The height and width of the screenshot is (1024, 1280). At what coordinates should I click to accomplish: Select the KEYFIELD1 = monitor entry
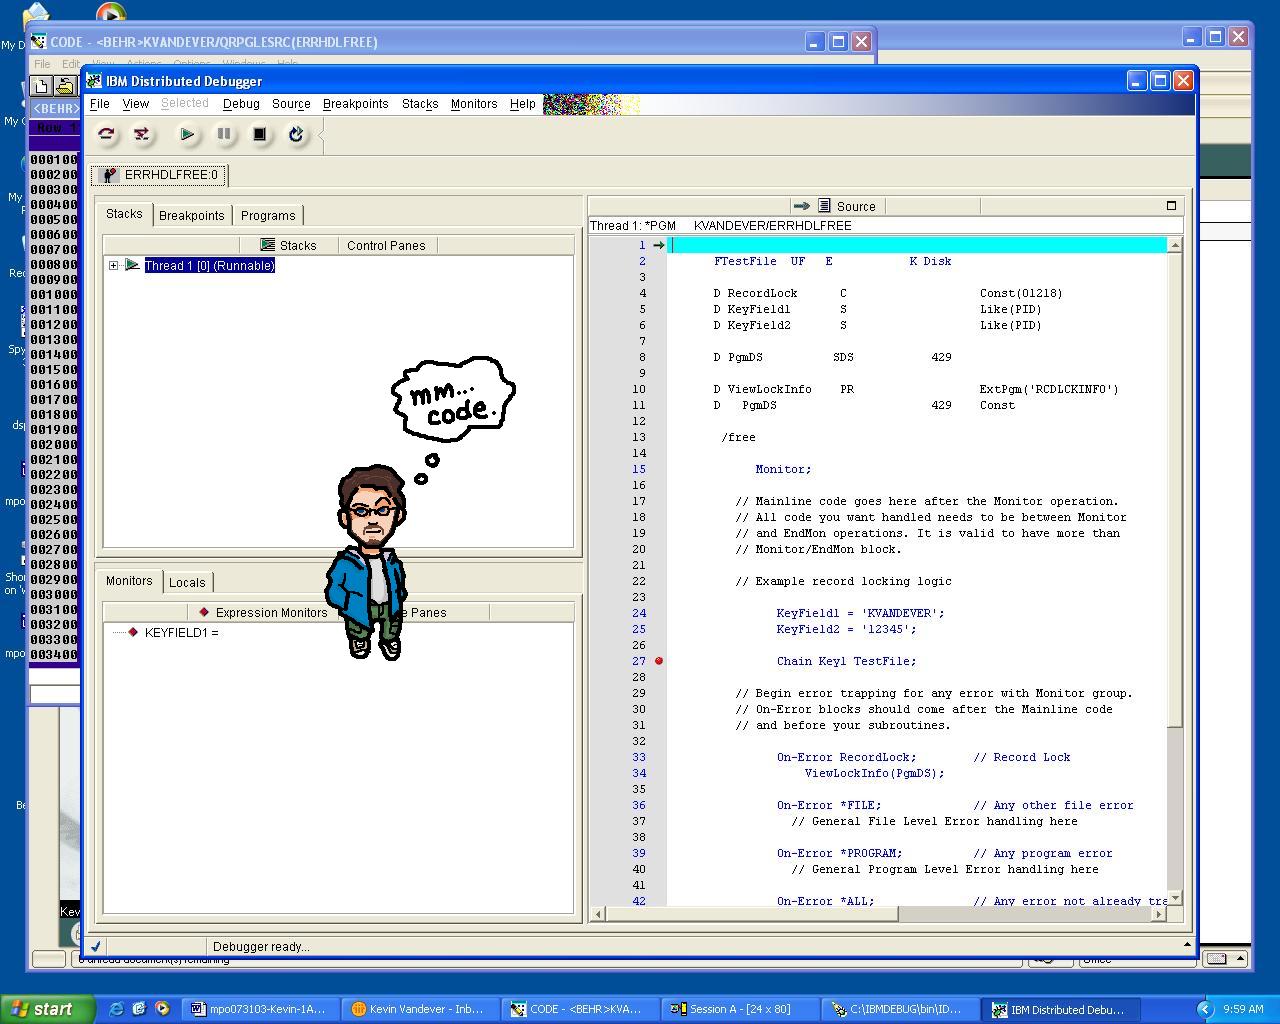181,632
